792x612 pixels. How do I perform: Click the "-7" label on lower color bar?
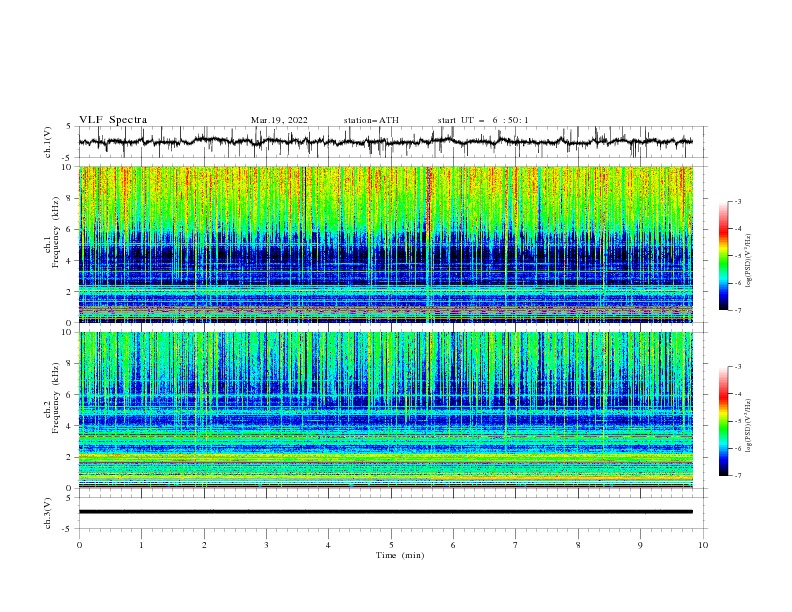(737, 475)
